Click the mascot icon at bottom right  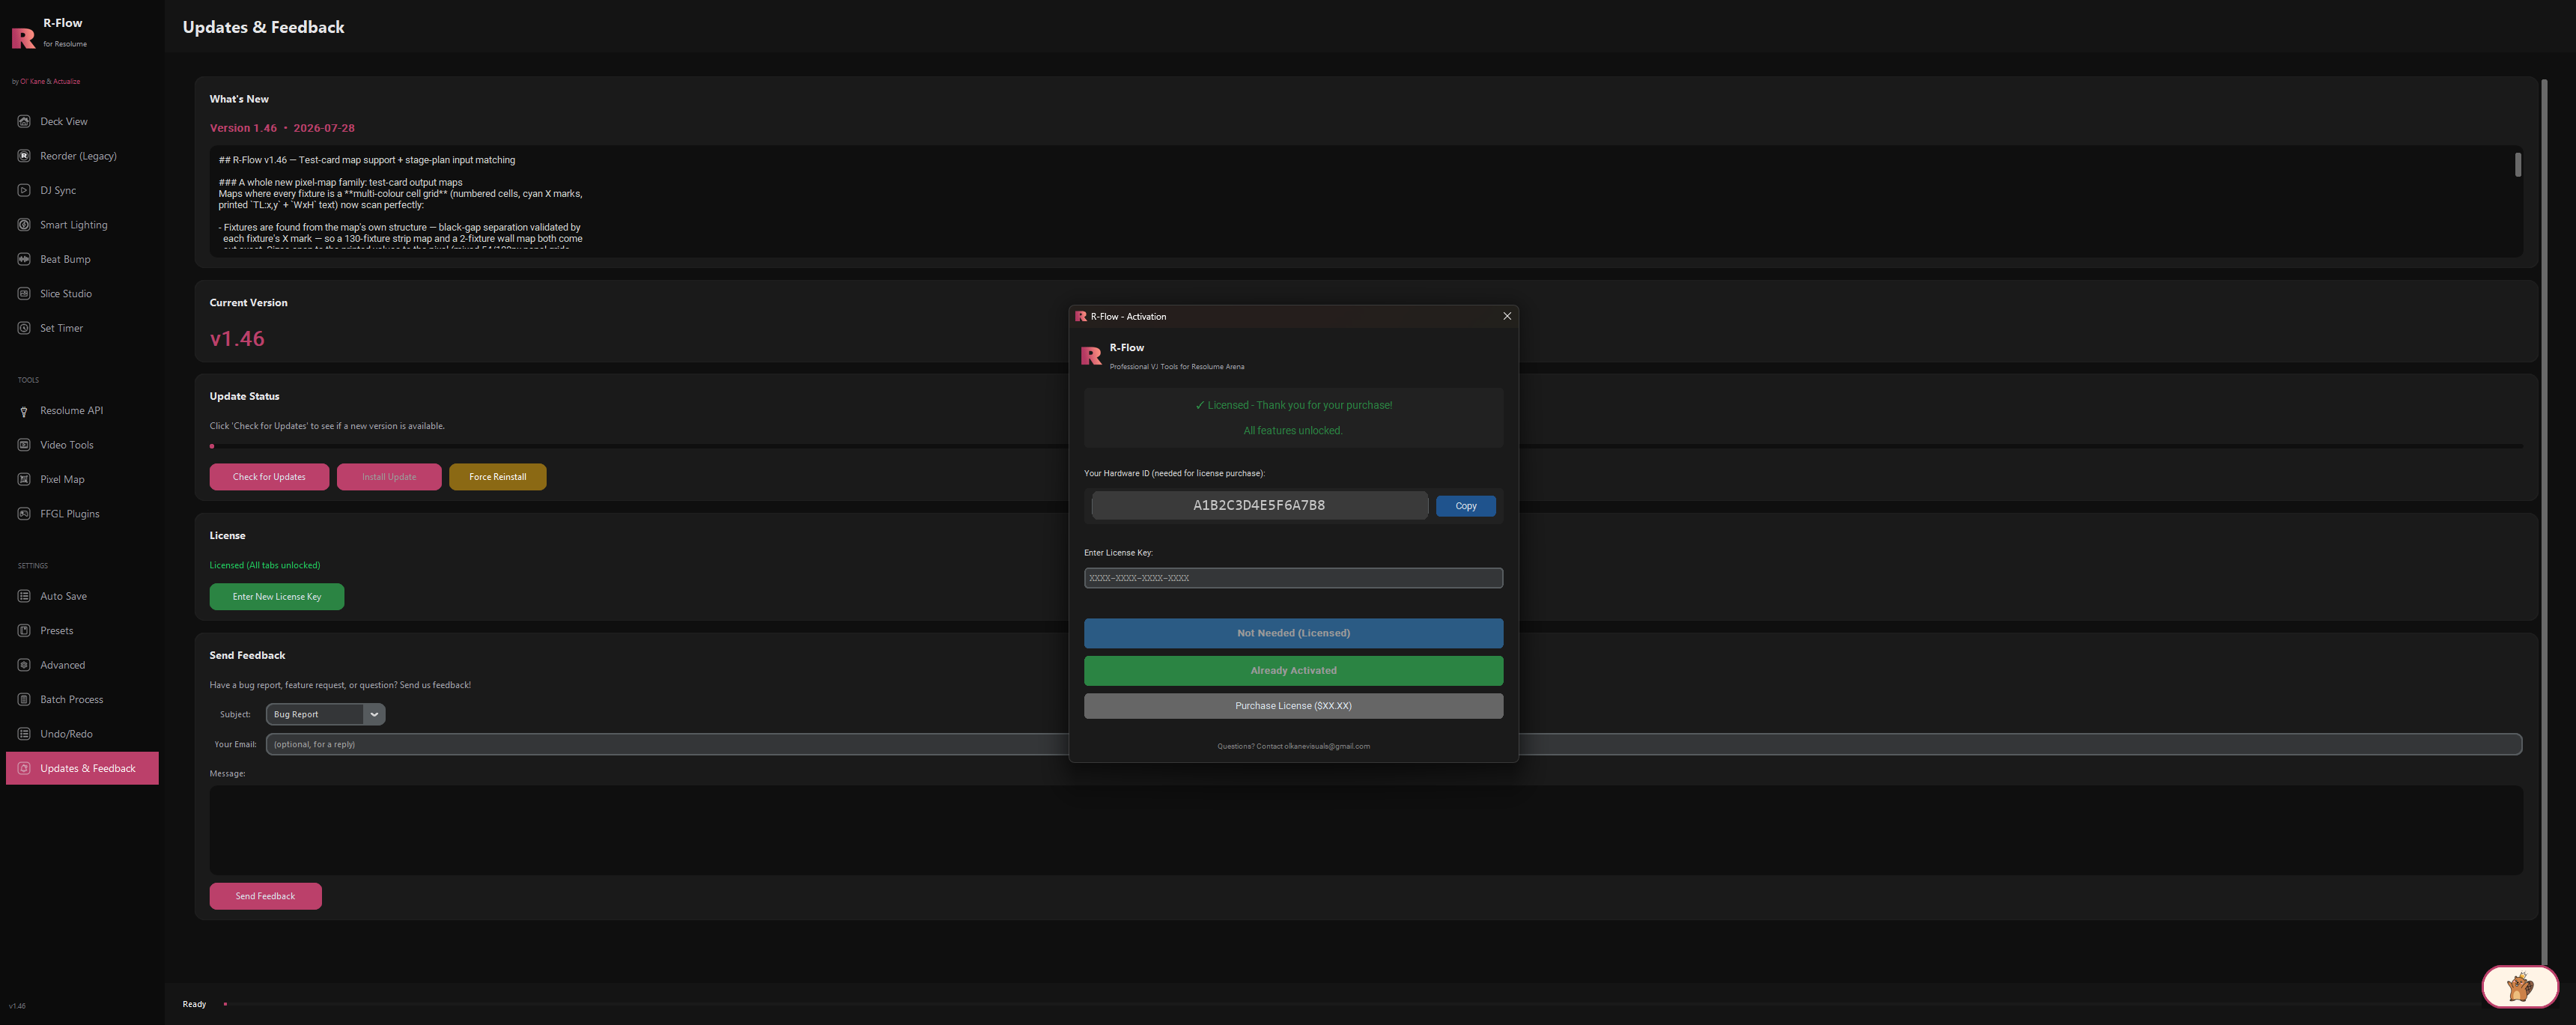pos(2519,987)
